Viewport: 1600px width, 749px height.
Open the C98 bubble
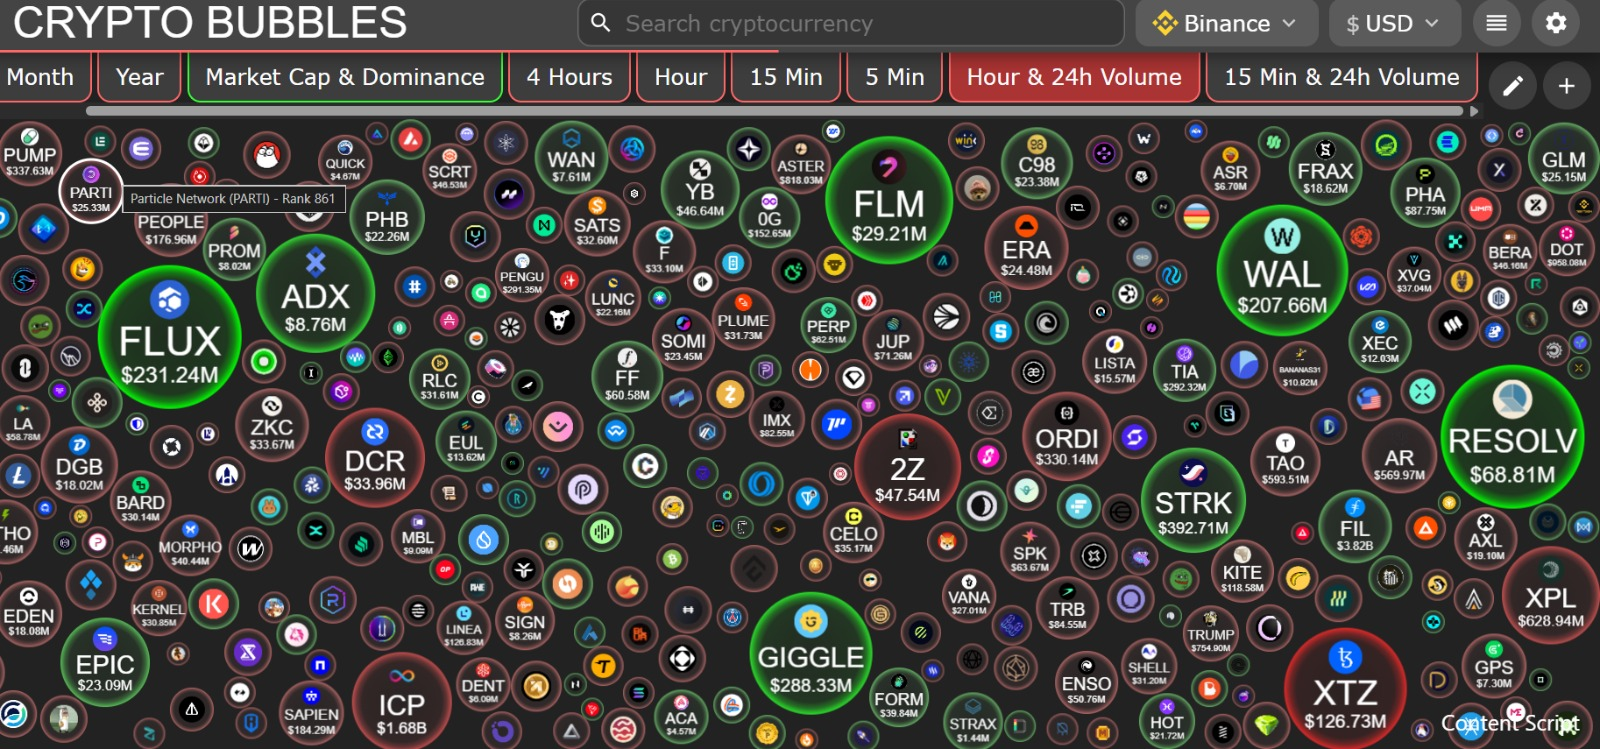[x=1037, y=164]
